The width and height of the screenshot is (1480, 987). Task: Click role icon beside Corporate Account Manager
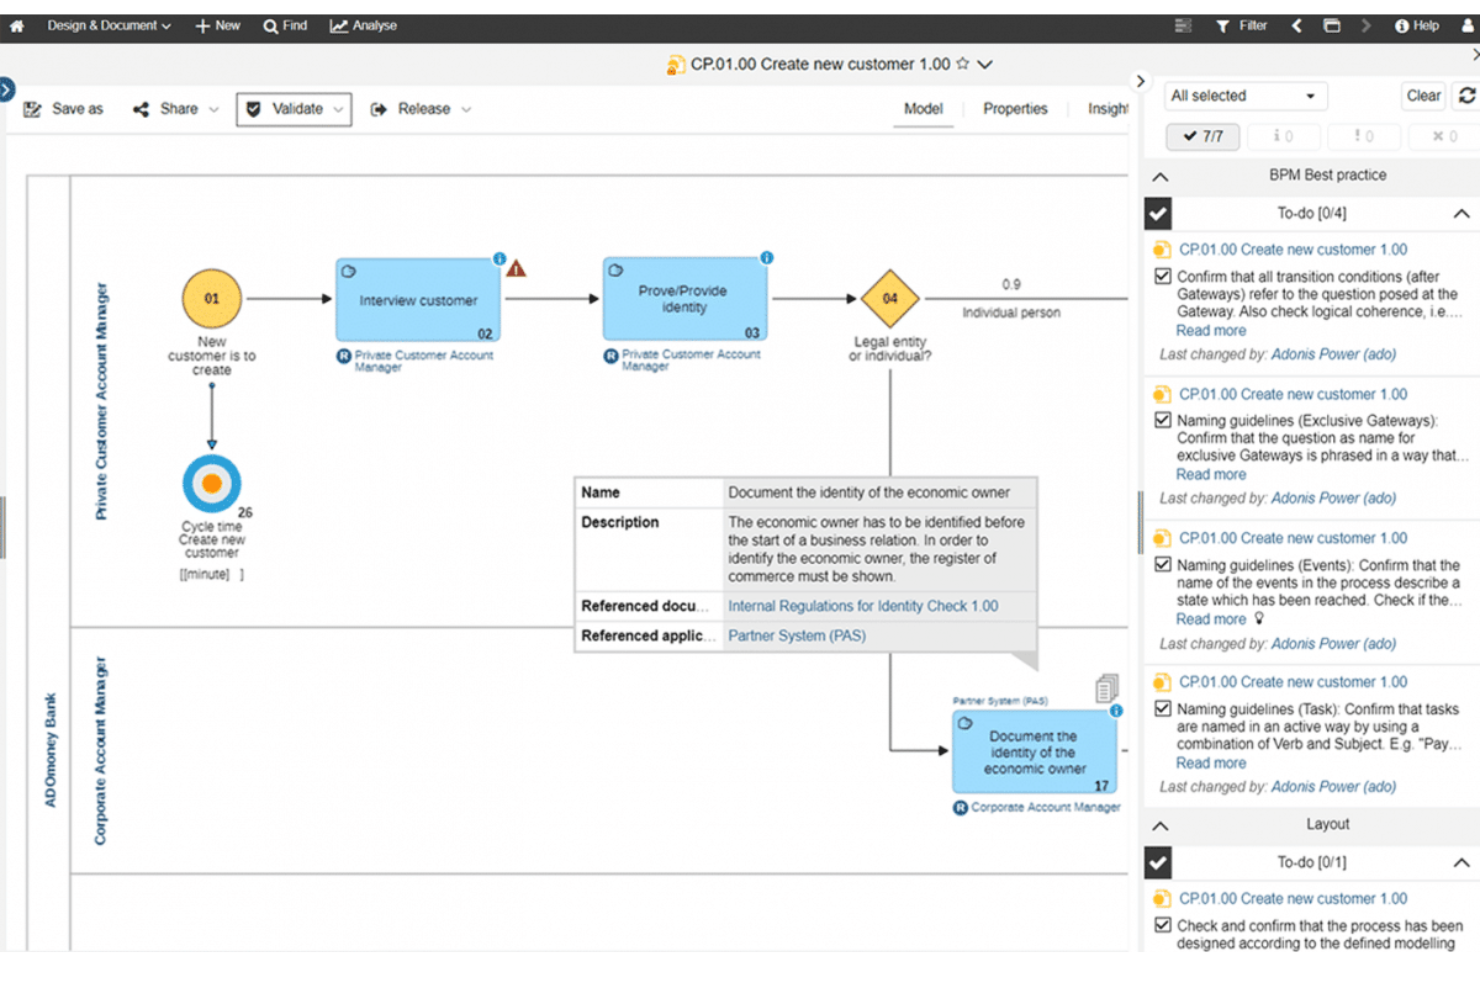[960, 808]
